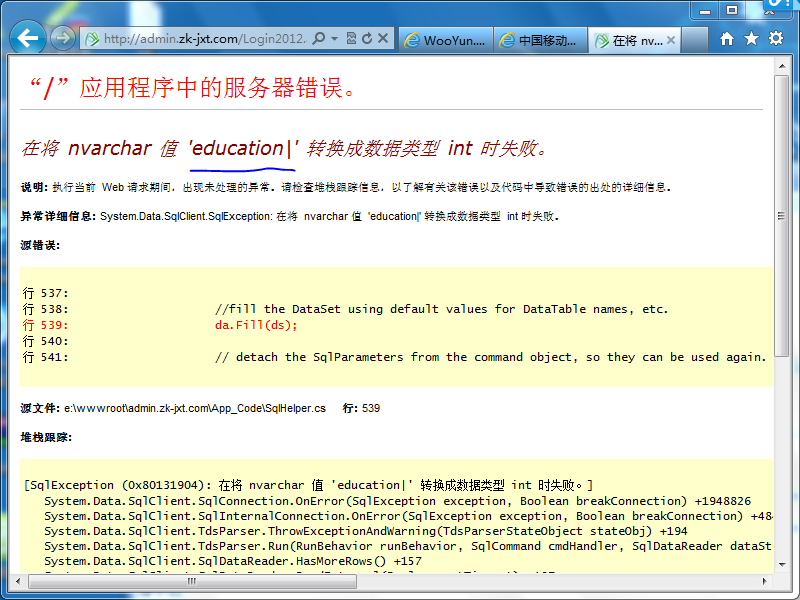
Task: Click the TdsParser.ThrowExceptionAndWarning stack line
Action: coord(365,531)
